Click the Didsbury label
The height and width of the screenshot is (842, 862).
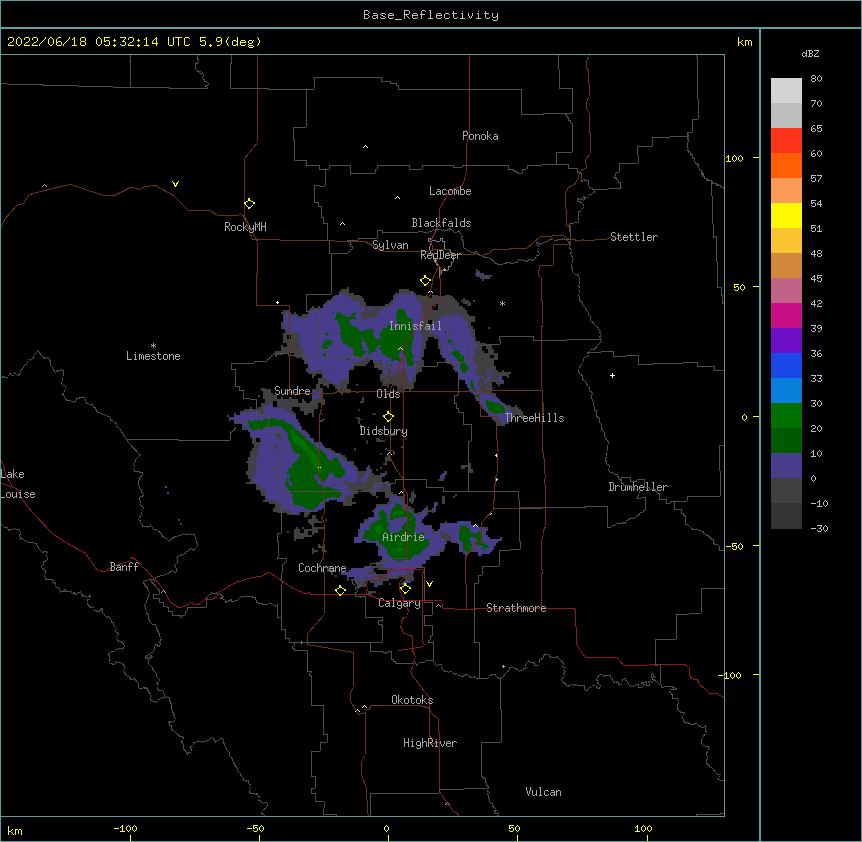pyautogui.click(x=384, y=431)
